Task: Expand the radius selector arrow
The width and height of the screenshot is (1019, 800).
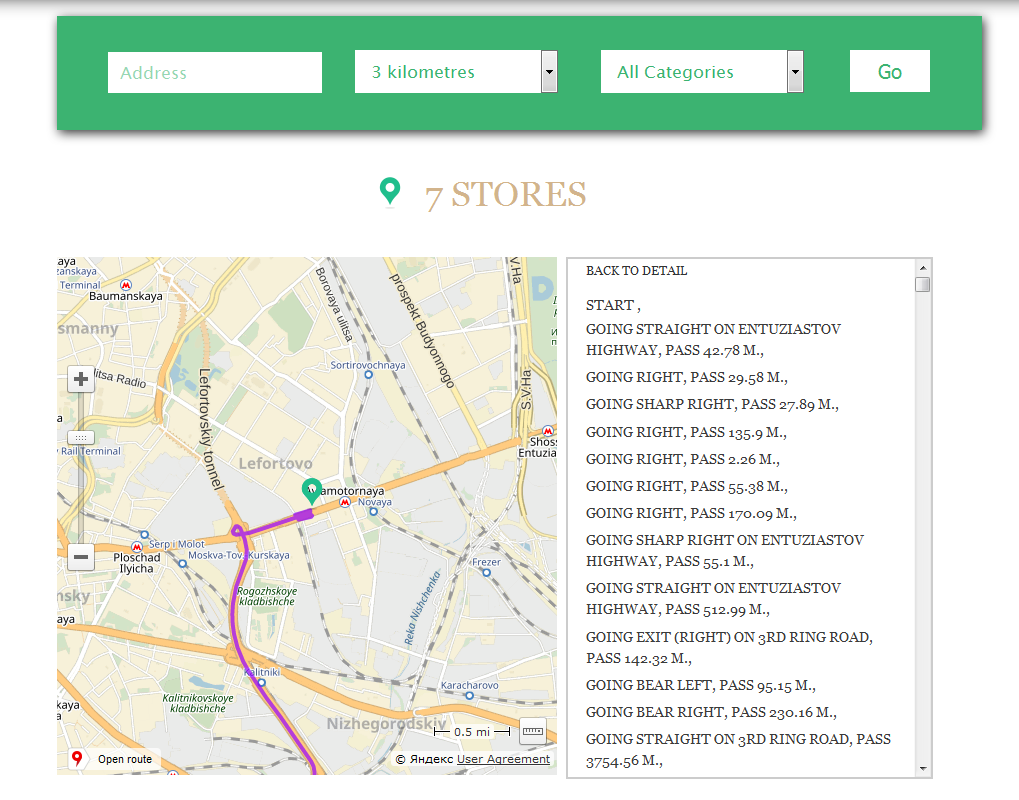Action: pos(548,71)
